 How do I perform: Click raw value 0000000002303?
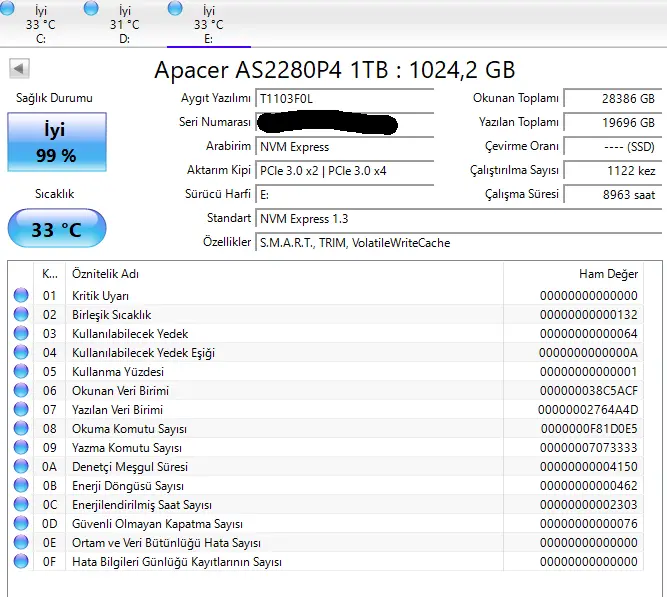tap(589, 505)
